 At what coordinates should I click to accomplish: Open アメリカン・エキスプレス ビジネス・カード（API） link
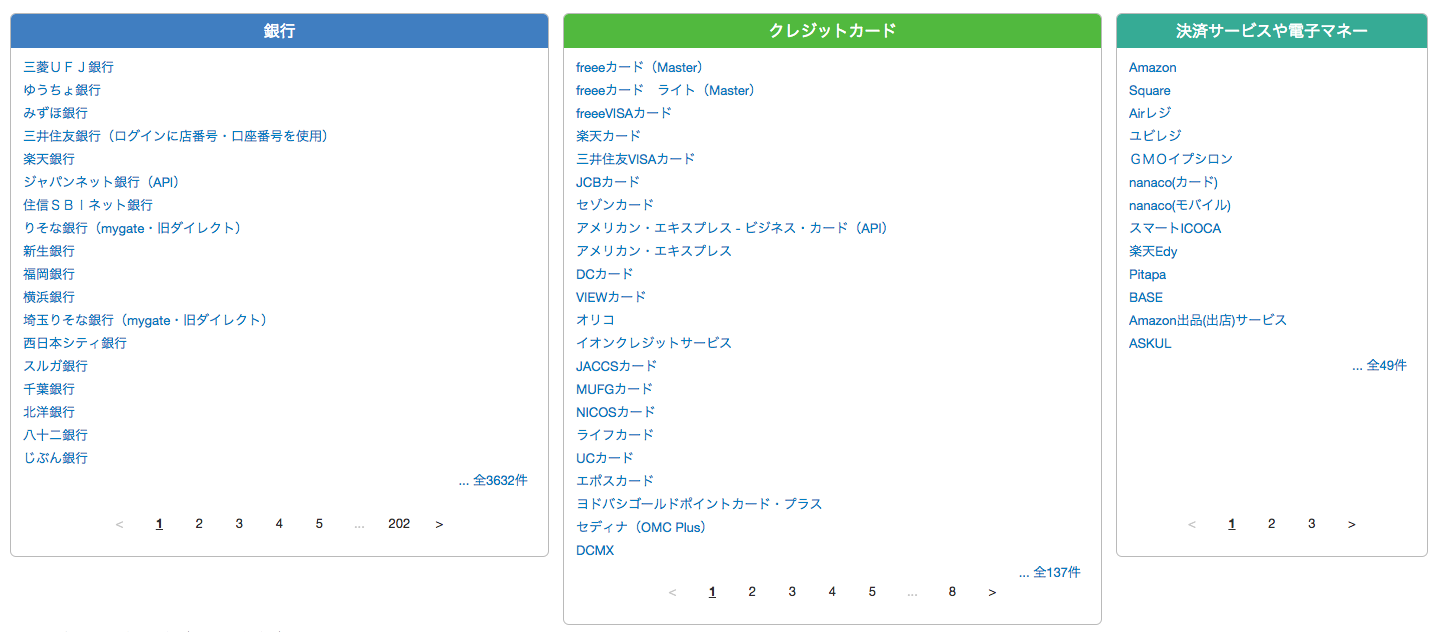732,228
